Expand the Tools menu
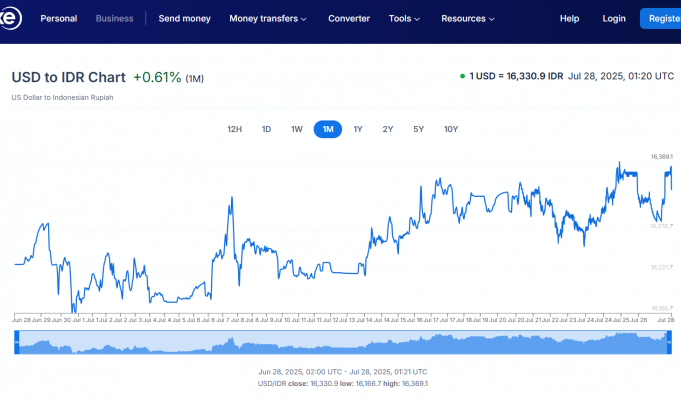This screenshot has width=681, height=400. click(x=404, y=18)
